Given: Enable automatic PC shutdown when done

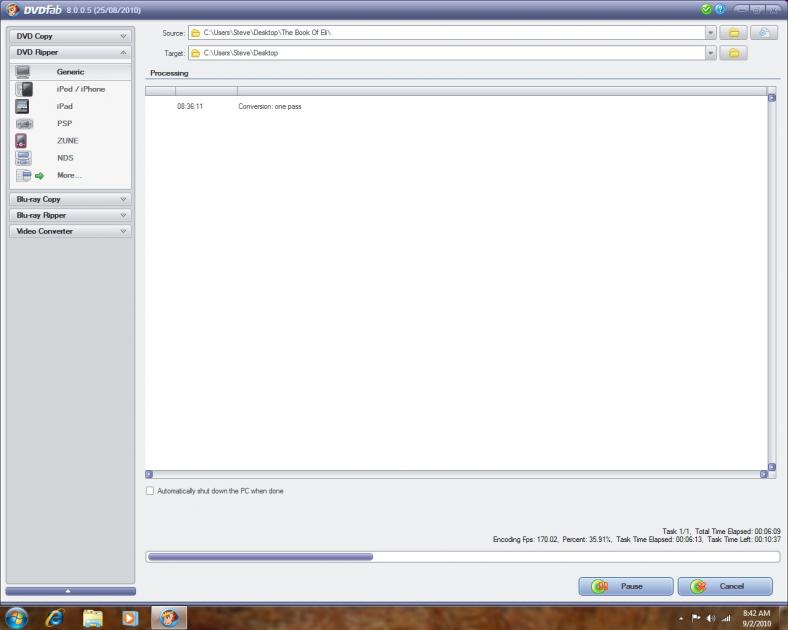Looking at the screenshot, I should pyautogui.click(x=150, y=491).
